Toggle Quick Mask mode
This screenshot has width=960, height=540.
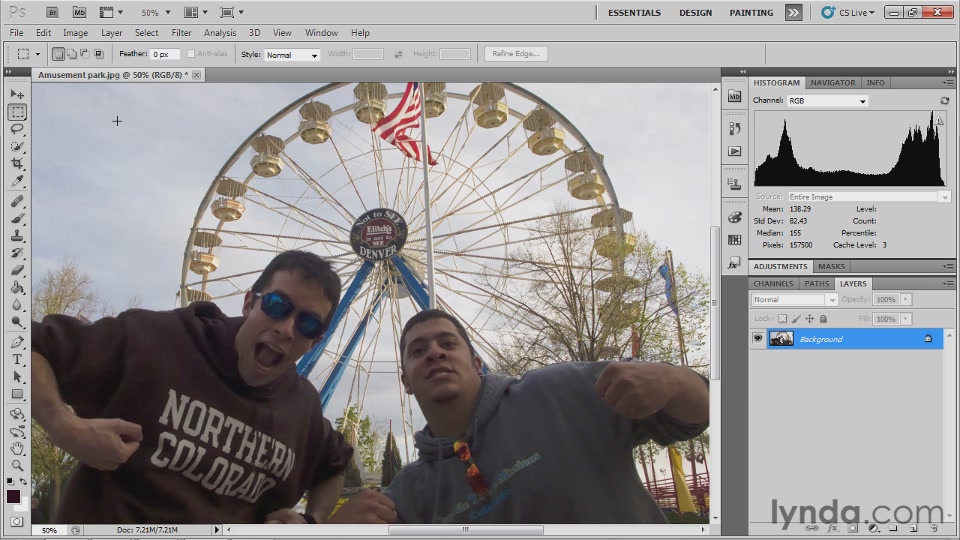17,522
